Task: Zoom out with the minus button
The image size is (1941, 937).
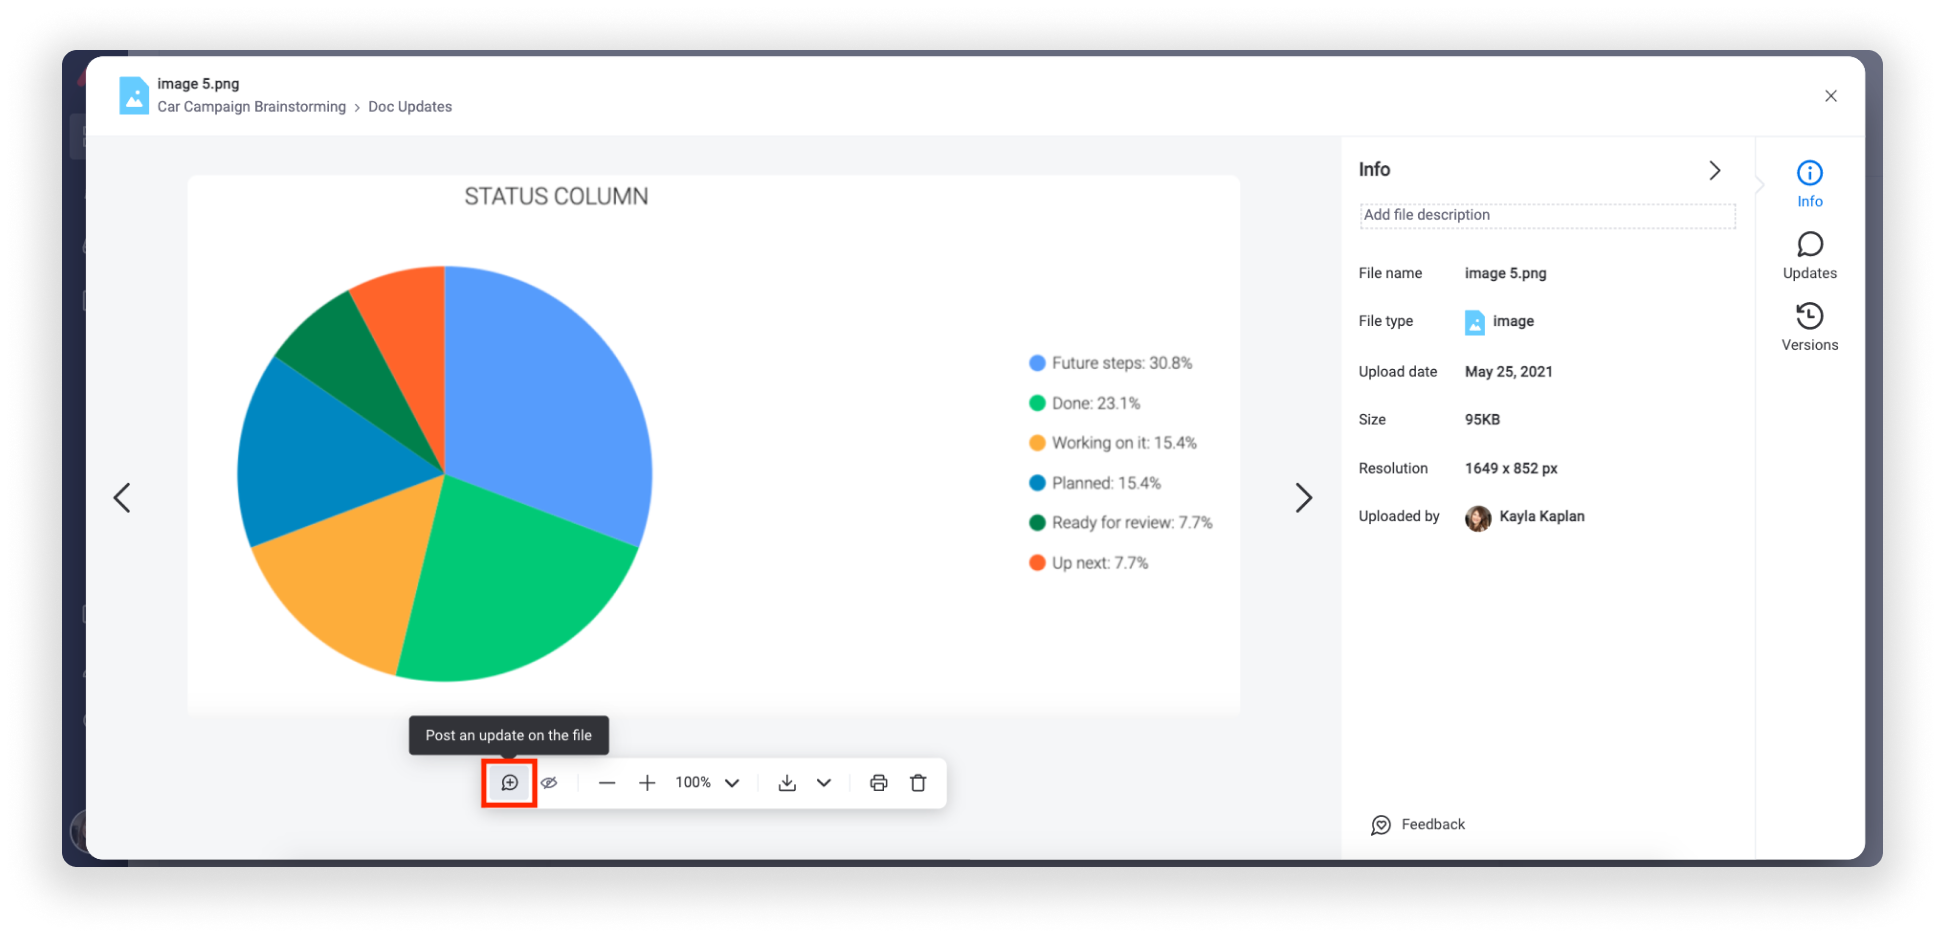Action: 607,783
